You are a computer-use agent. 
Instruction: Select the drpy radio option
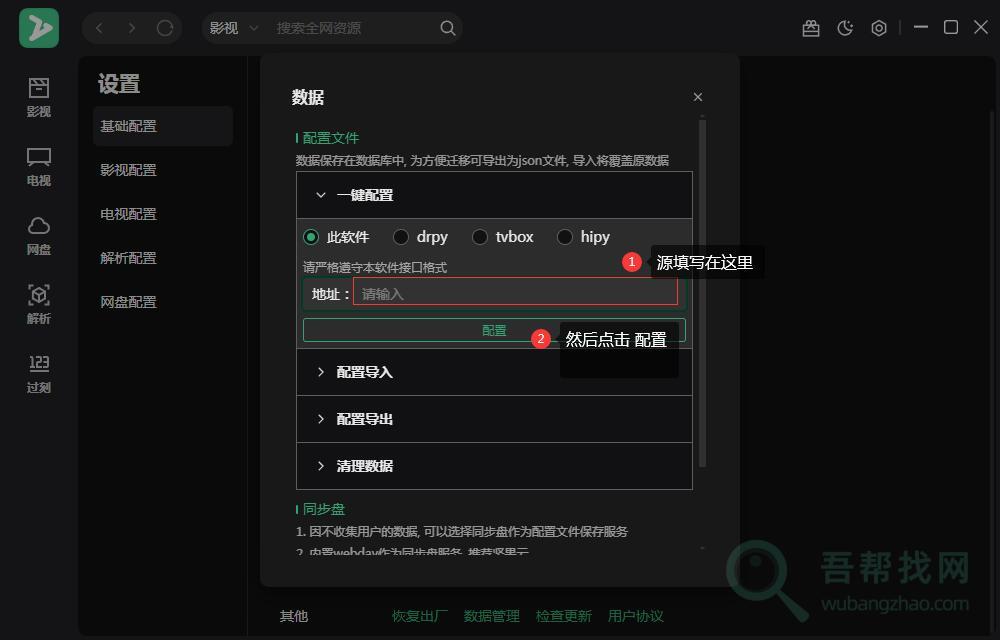(401, 237)
